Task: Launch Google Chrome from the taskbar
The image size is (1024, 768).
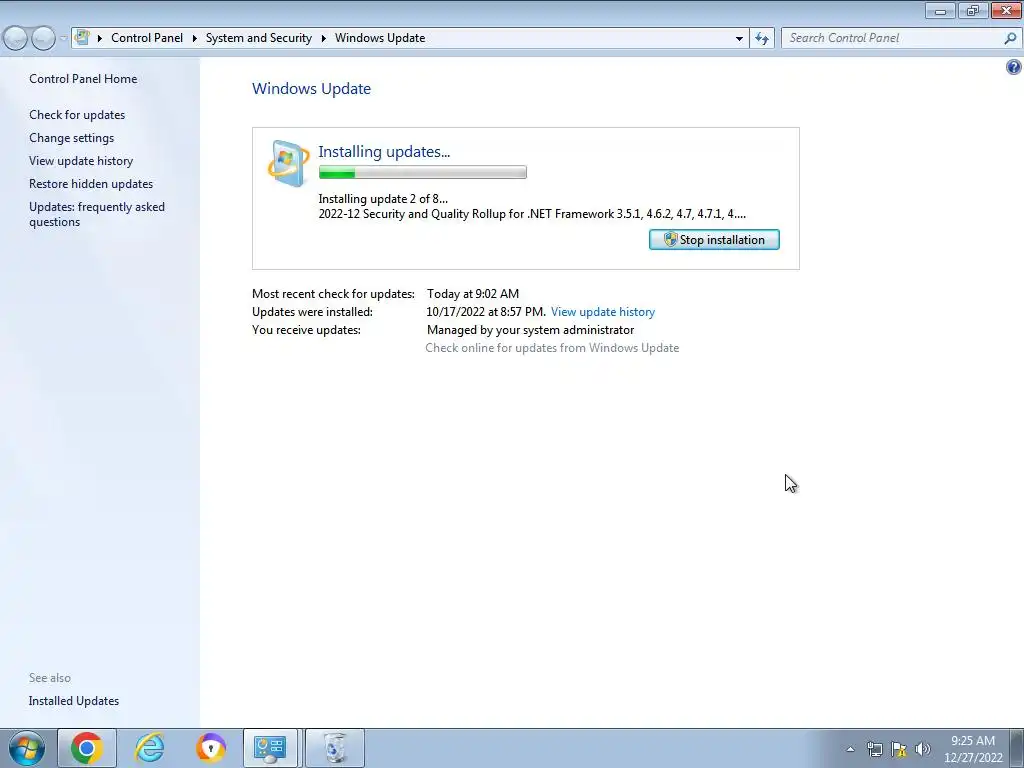Action: (86, 748)
